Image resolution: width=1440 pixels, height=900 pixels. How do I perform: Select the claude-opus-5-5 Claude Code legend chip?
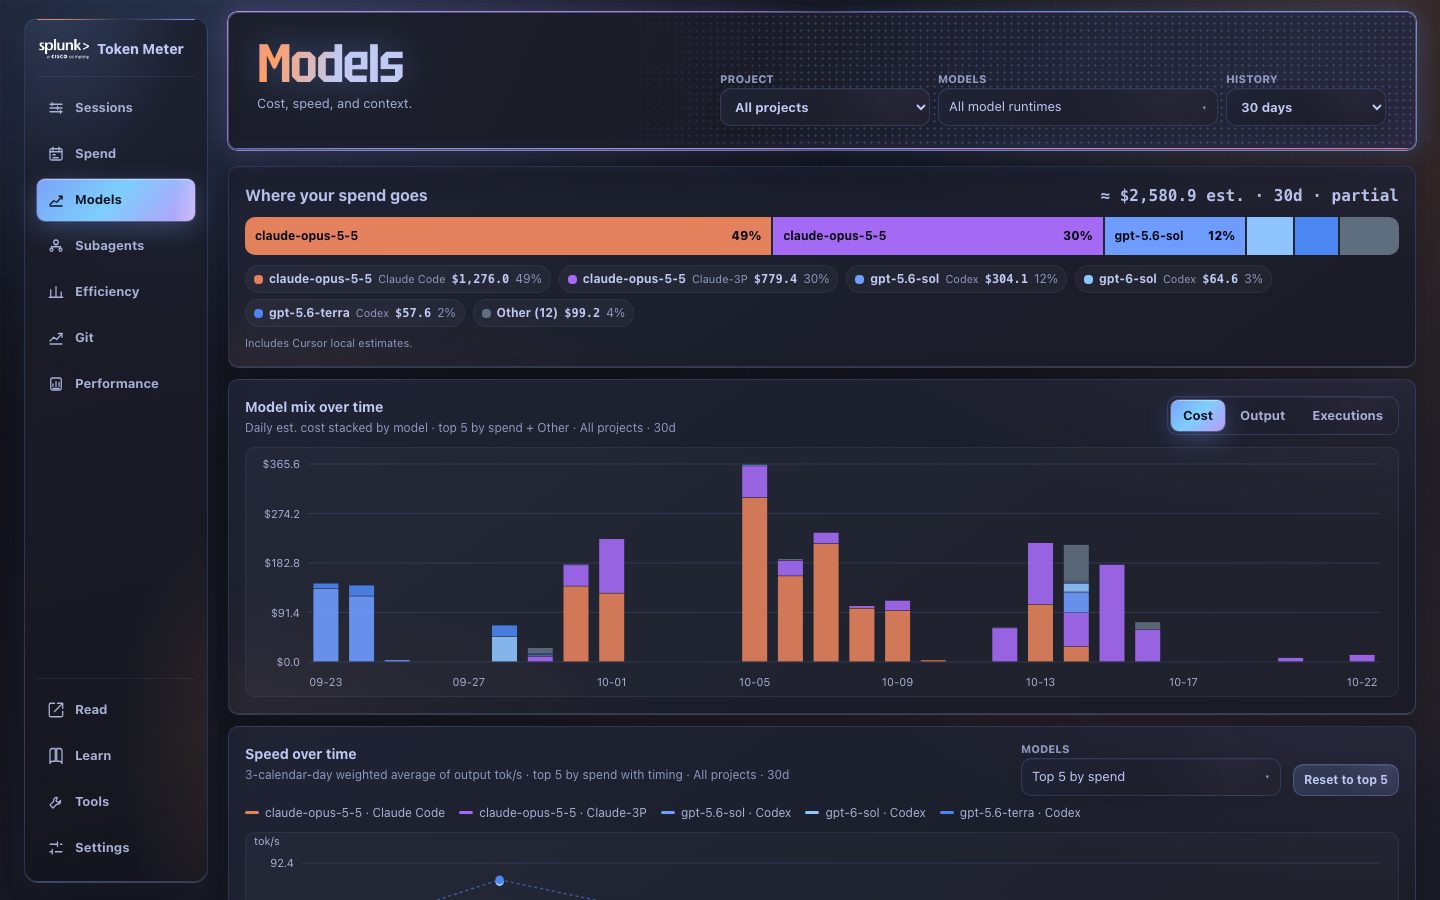[x=398, y=279]
